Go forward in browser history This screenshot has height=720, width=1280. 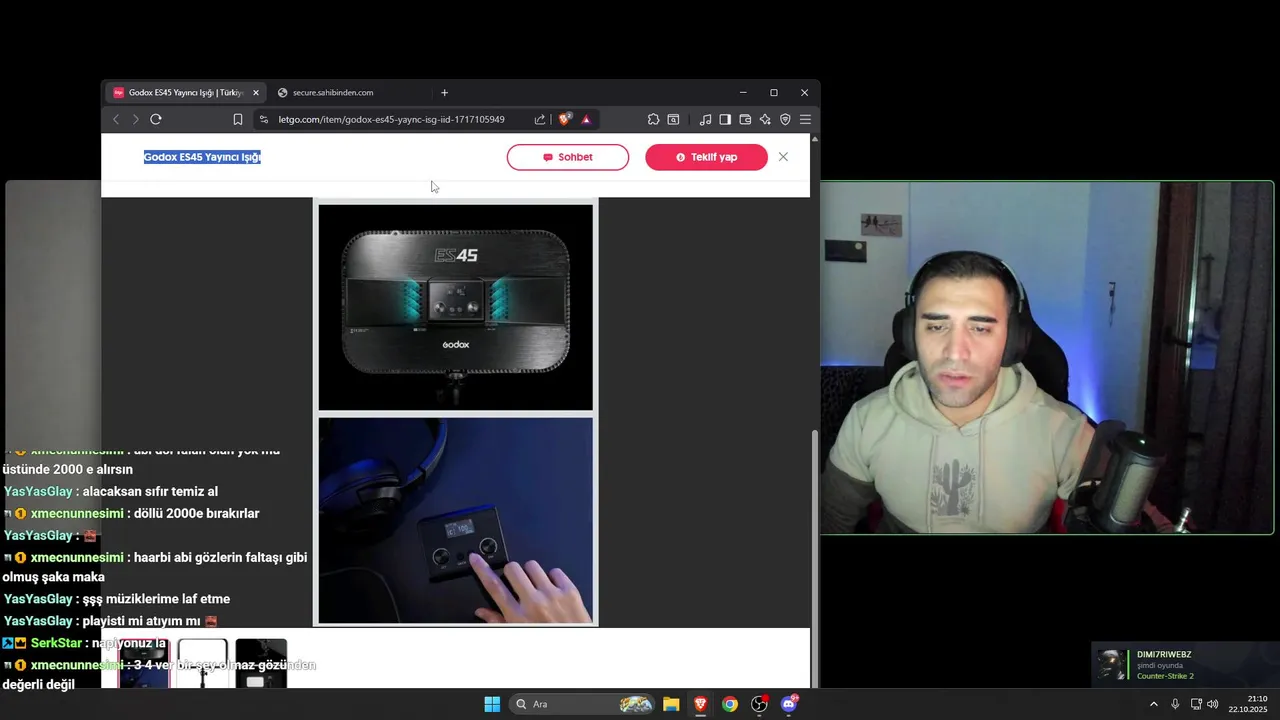tap(136, 119)
